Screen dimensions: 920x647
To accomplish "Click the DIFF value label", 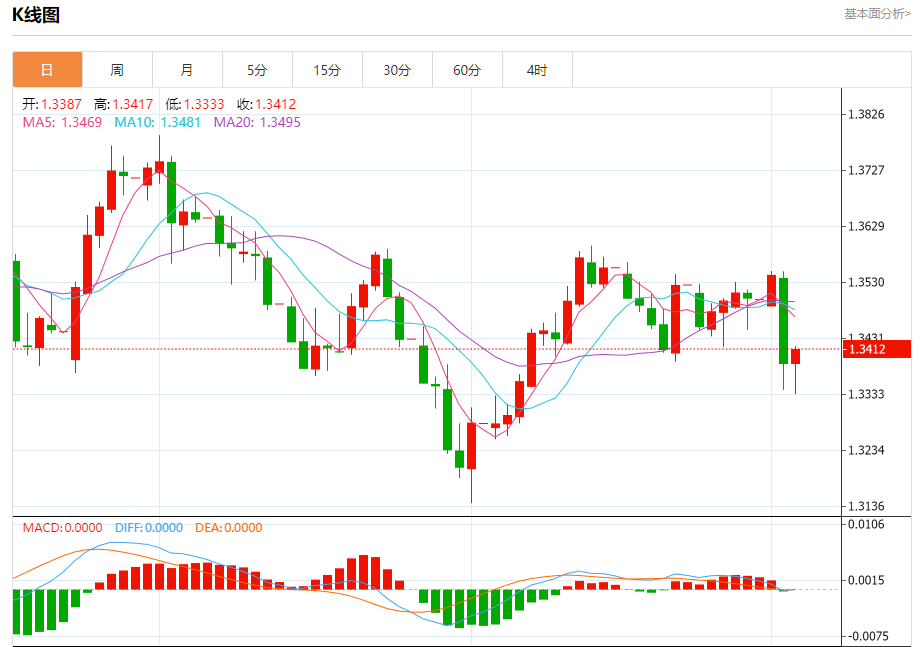I will pos(149,527).
